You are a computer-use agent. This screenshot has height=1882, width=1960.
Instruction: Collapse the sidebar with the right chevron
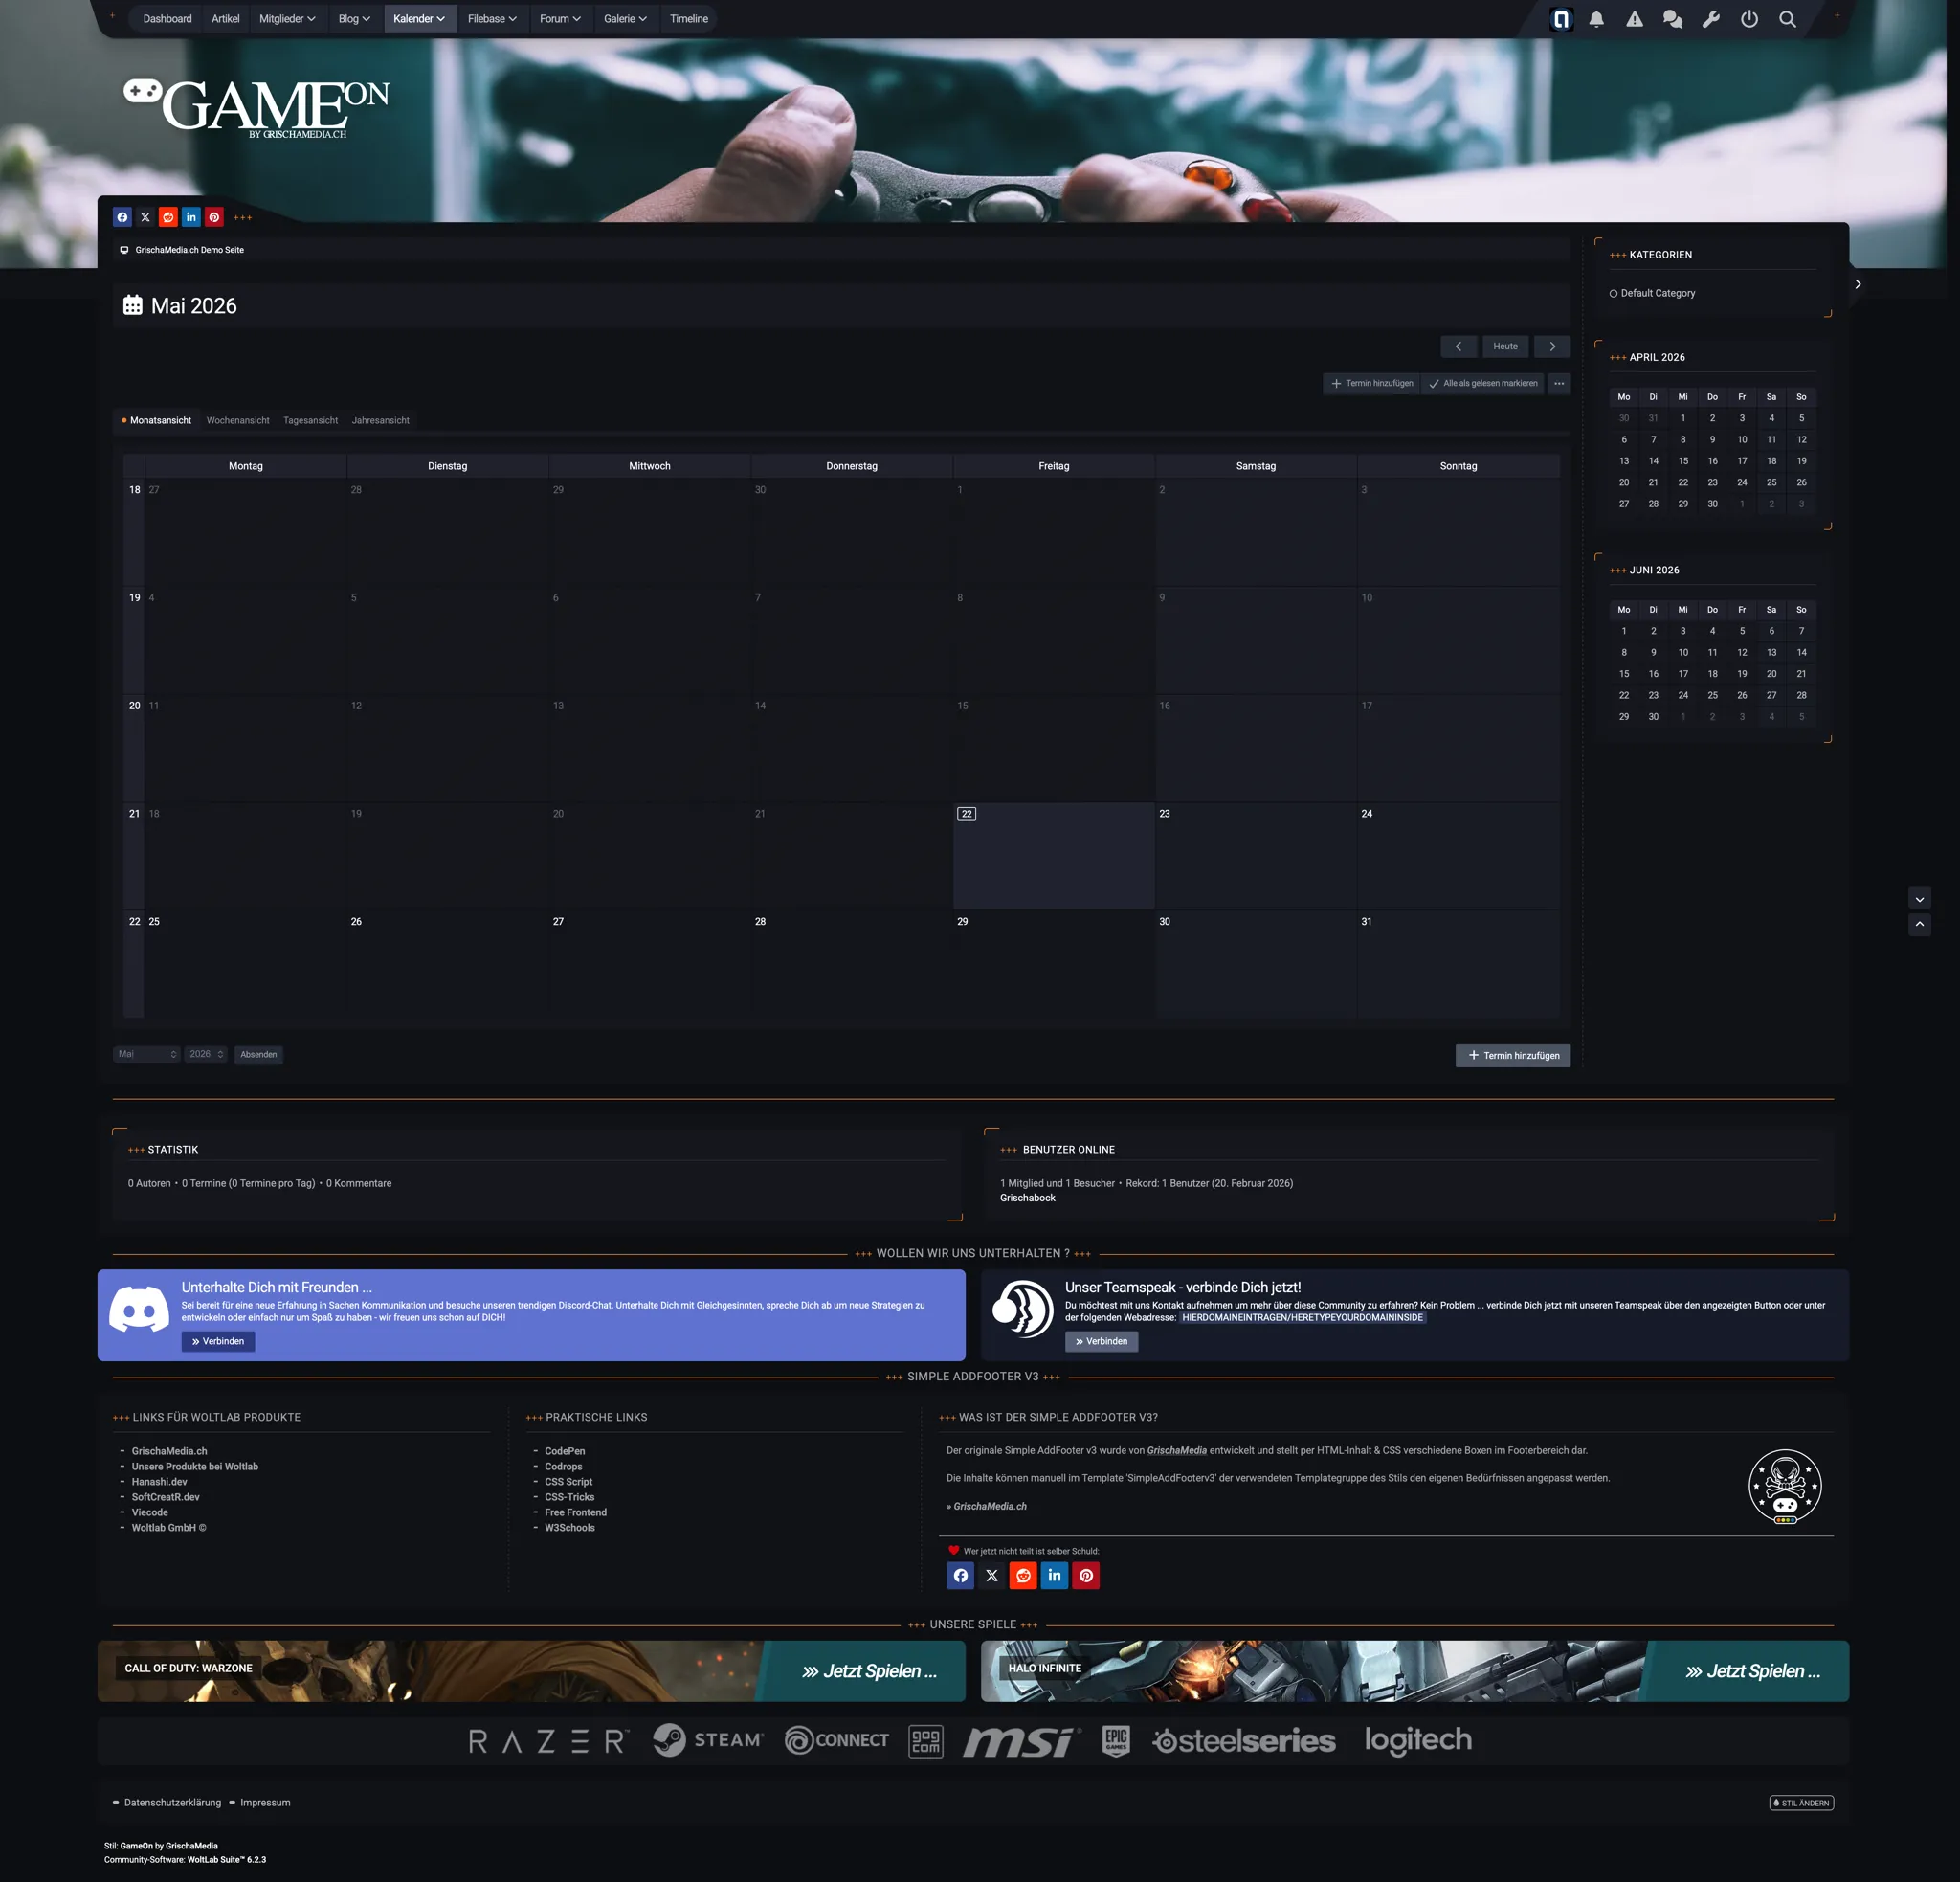click(1857, 284)
